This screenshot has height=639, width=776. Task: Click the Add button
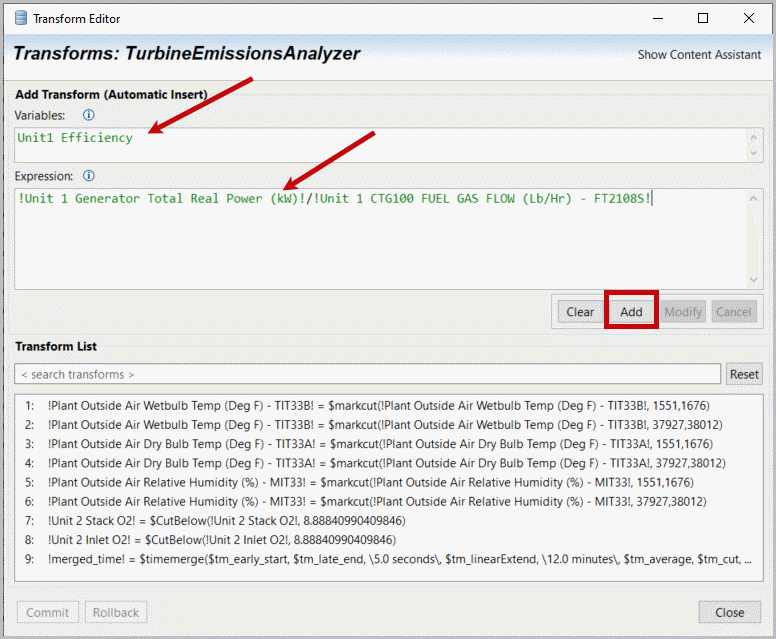pyautogui.click(x=631, y=312)
